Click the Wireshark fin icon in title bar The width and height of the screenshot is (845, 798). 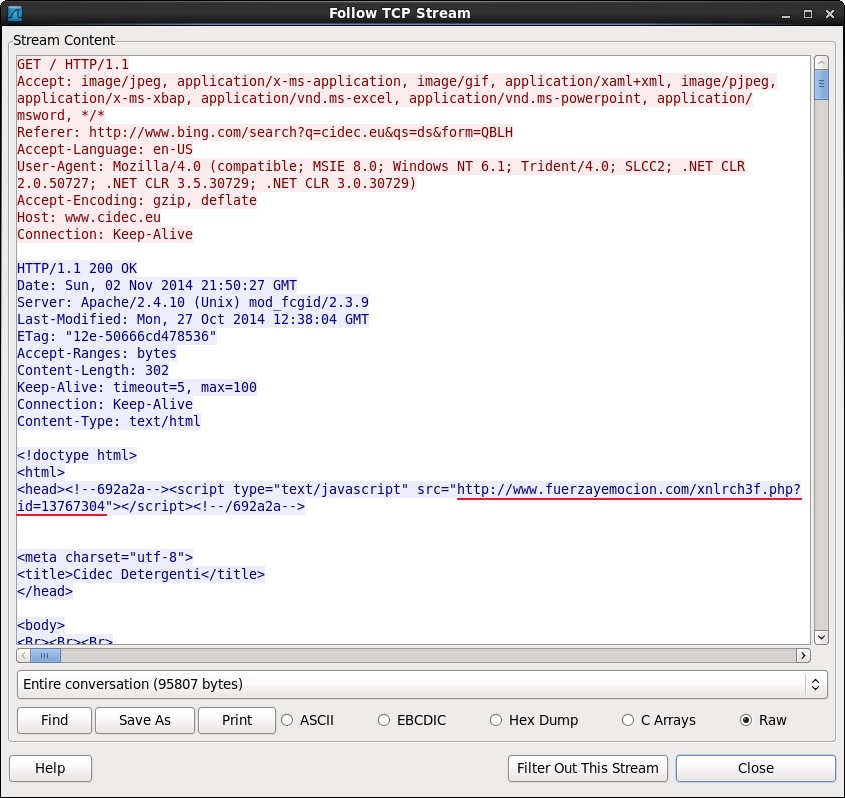(15, 13)
